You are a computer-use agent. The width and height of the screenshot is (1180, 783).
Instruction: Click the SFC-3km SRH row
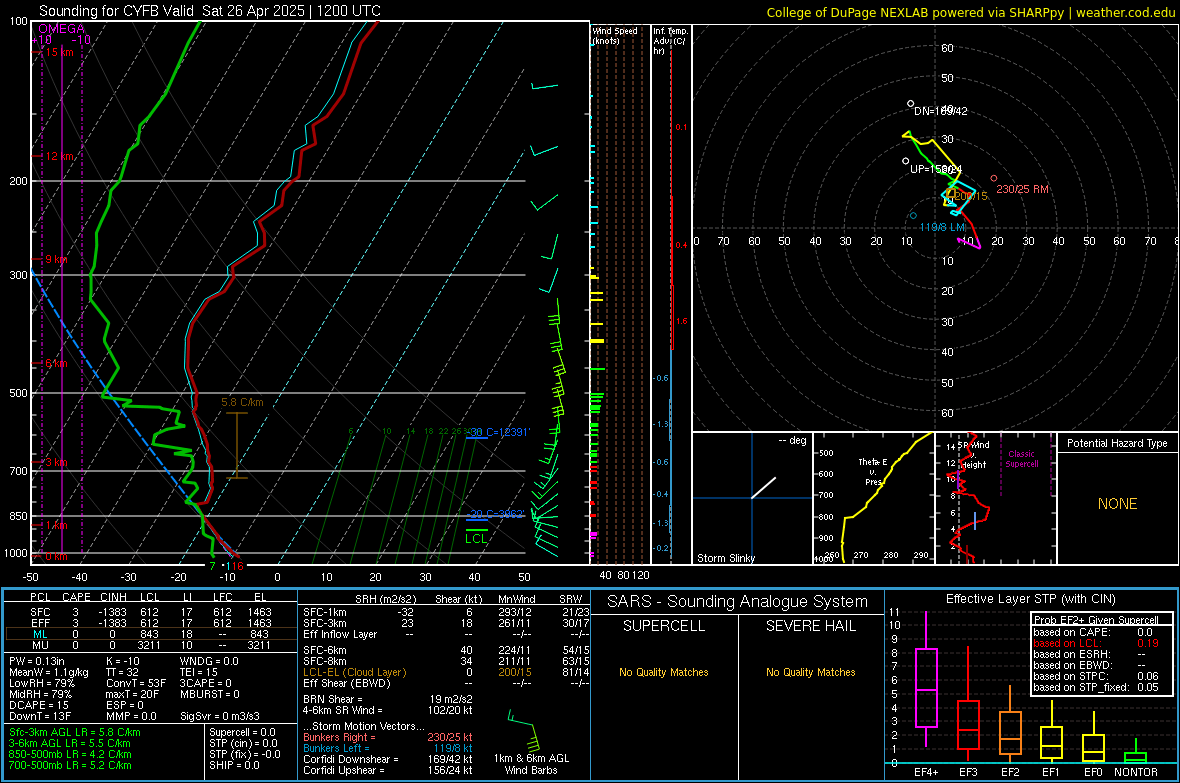[x=446, y=623]
